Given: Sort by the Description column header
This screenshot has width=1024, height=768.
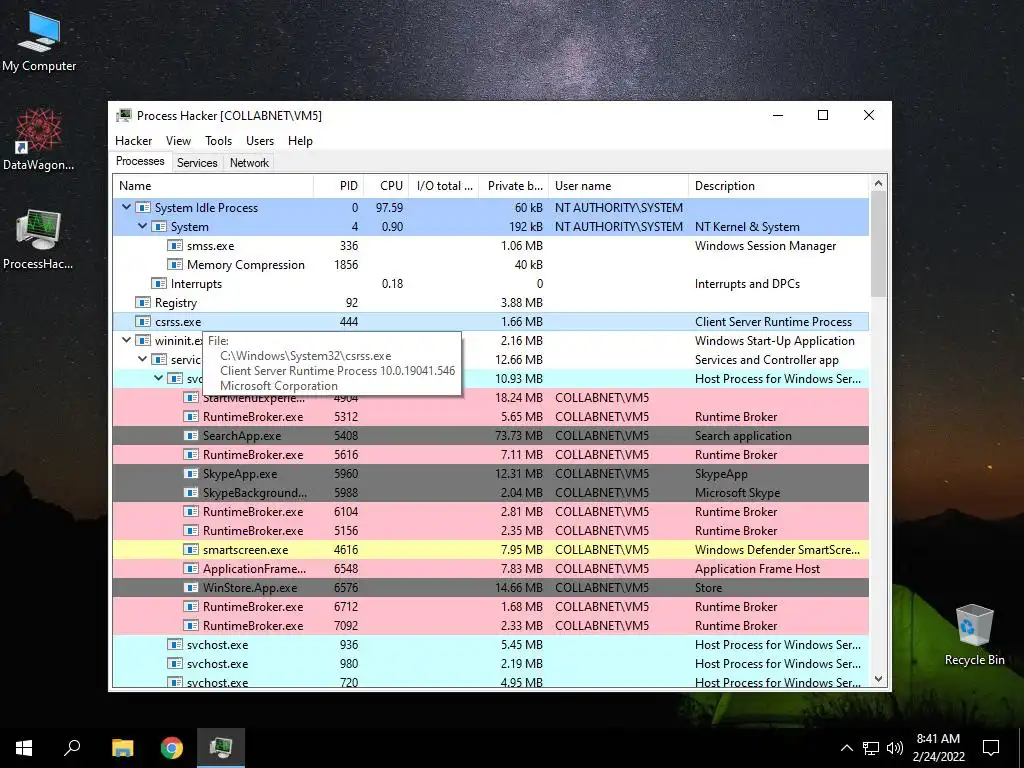Looking at the screenshot, I should coord(779,185).
